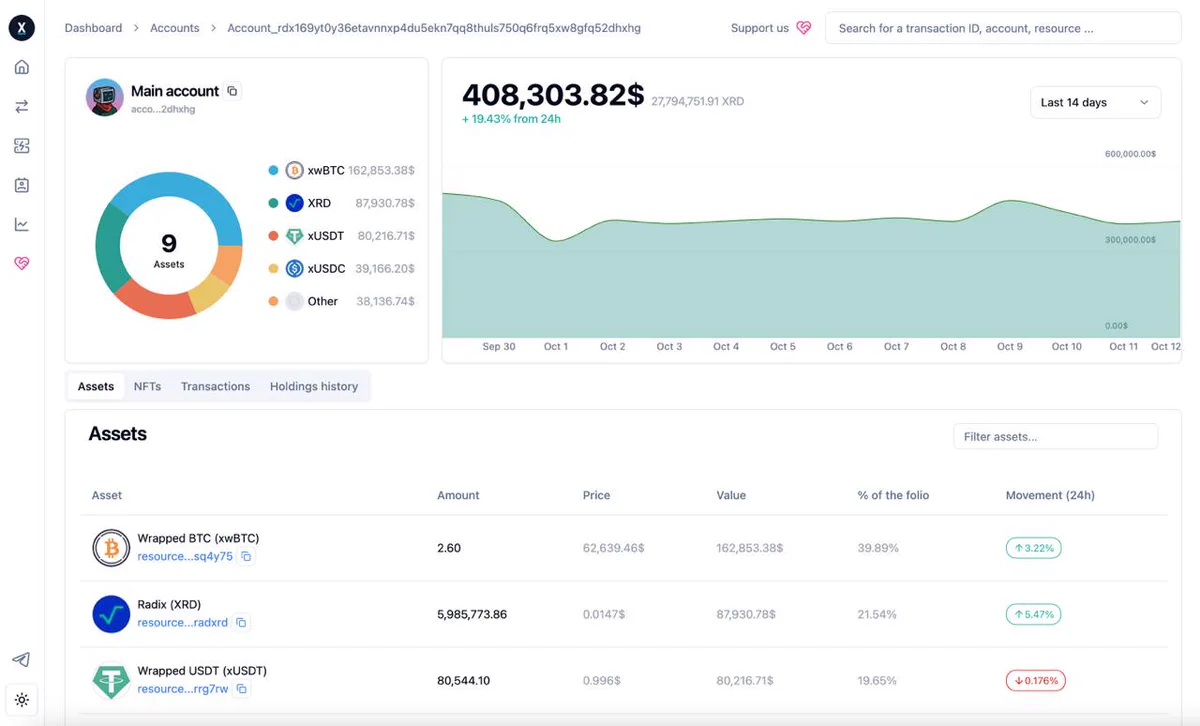Image resolution: width=1200 pixels, height=726 pixels.
Task: Switch to the NFTs tab
Action: (147, 386)
